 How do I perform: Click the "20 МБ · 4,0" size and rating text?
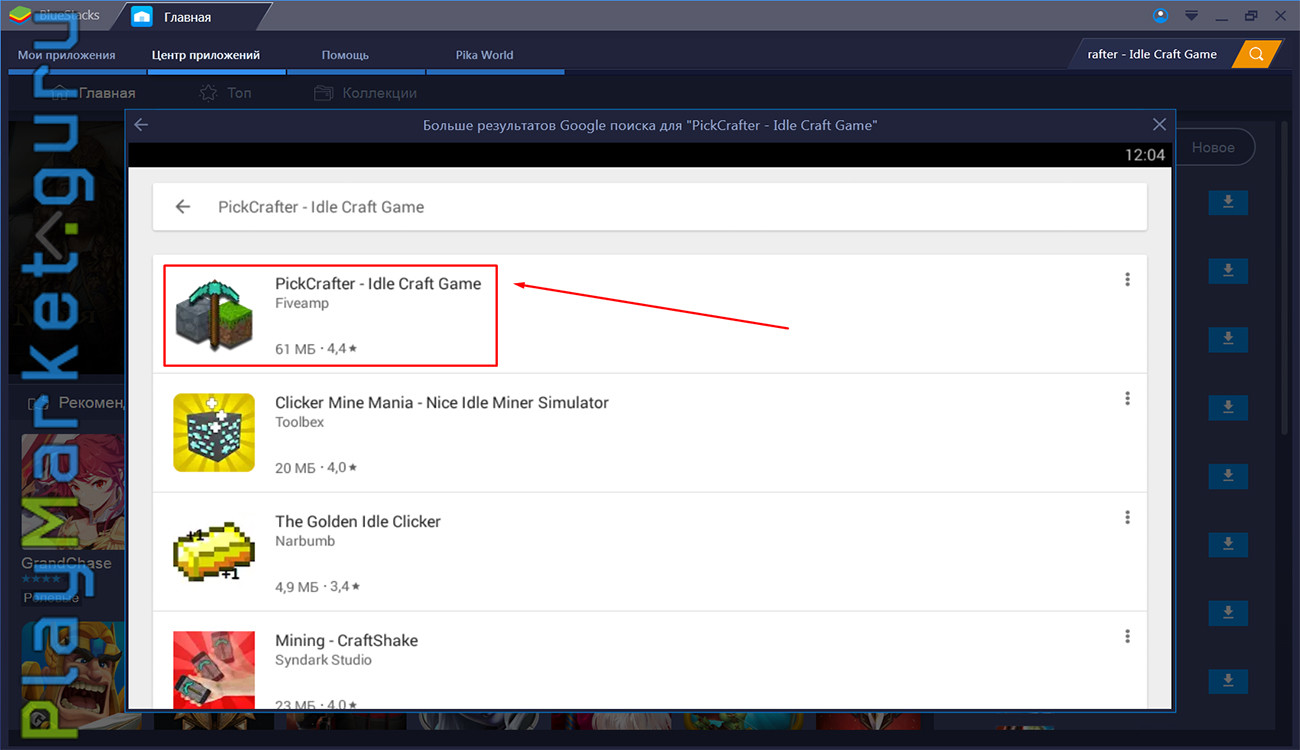pyautogui.click(x=316, y=468)
